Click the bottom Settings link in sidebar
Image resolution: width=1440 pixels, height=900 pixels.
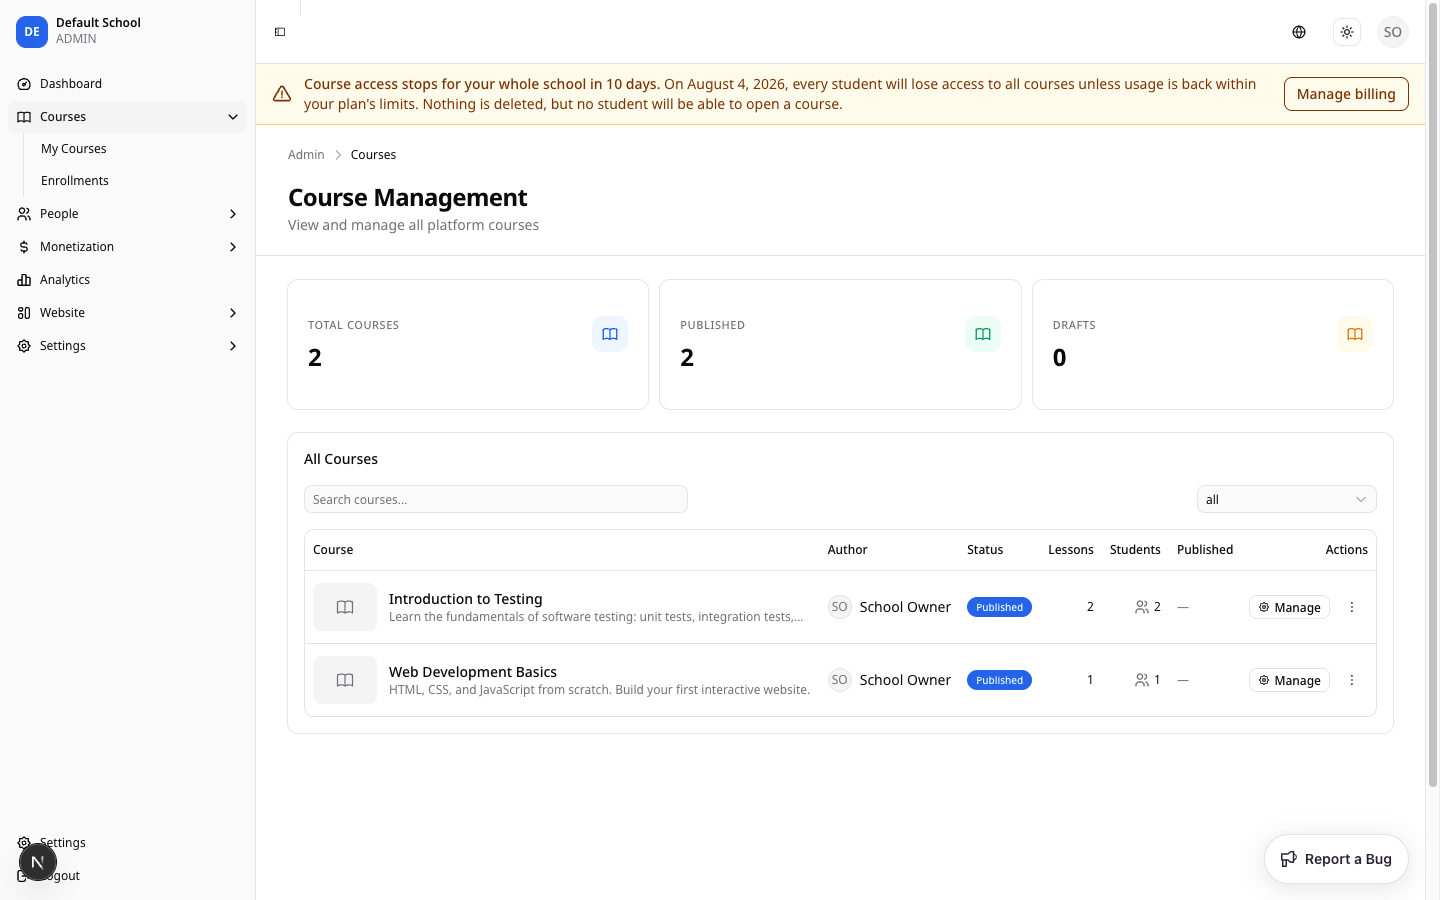pyautogui.click(x=128, y=843)
